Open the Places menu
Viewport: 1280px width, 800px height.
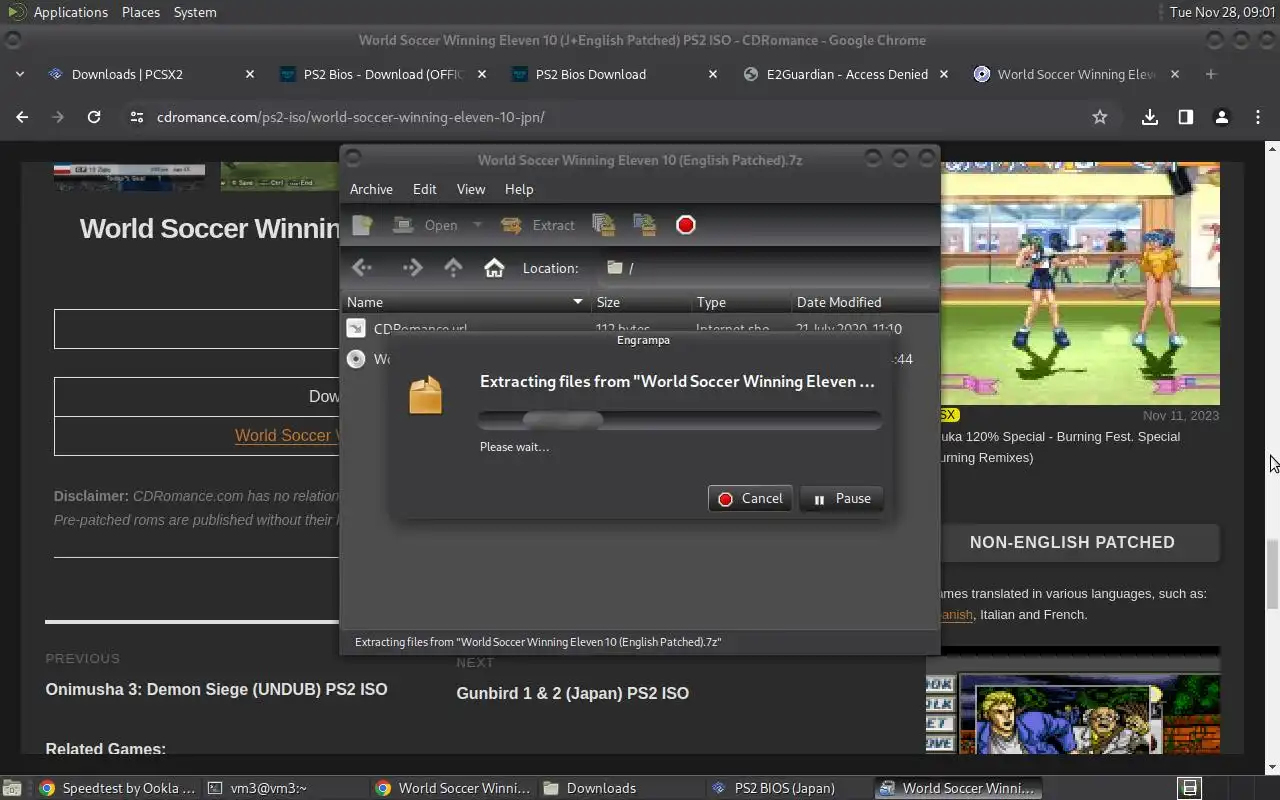coord(141,12)
